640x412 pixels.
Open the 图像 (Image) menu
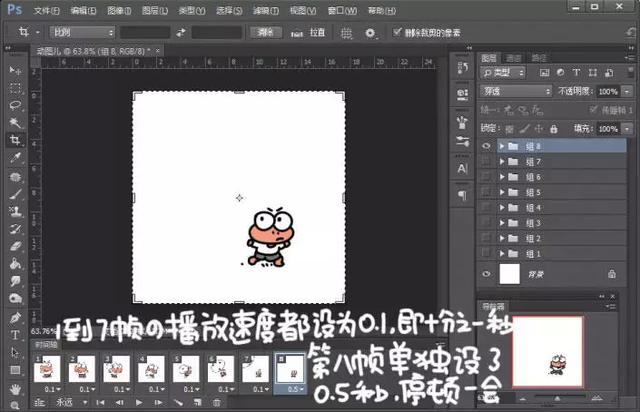119,11
